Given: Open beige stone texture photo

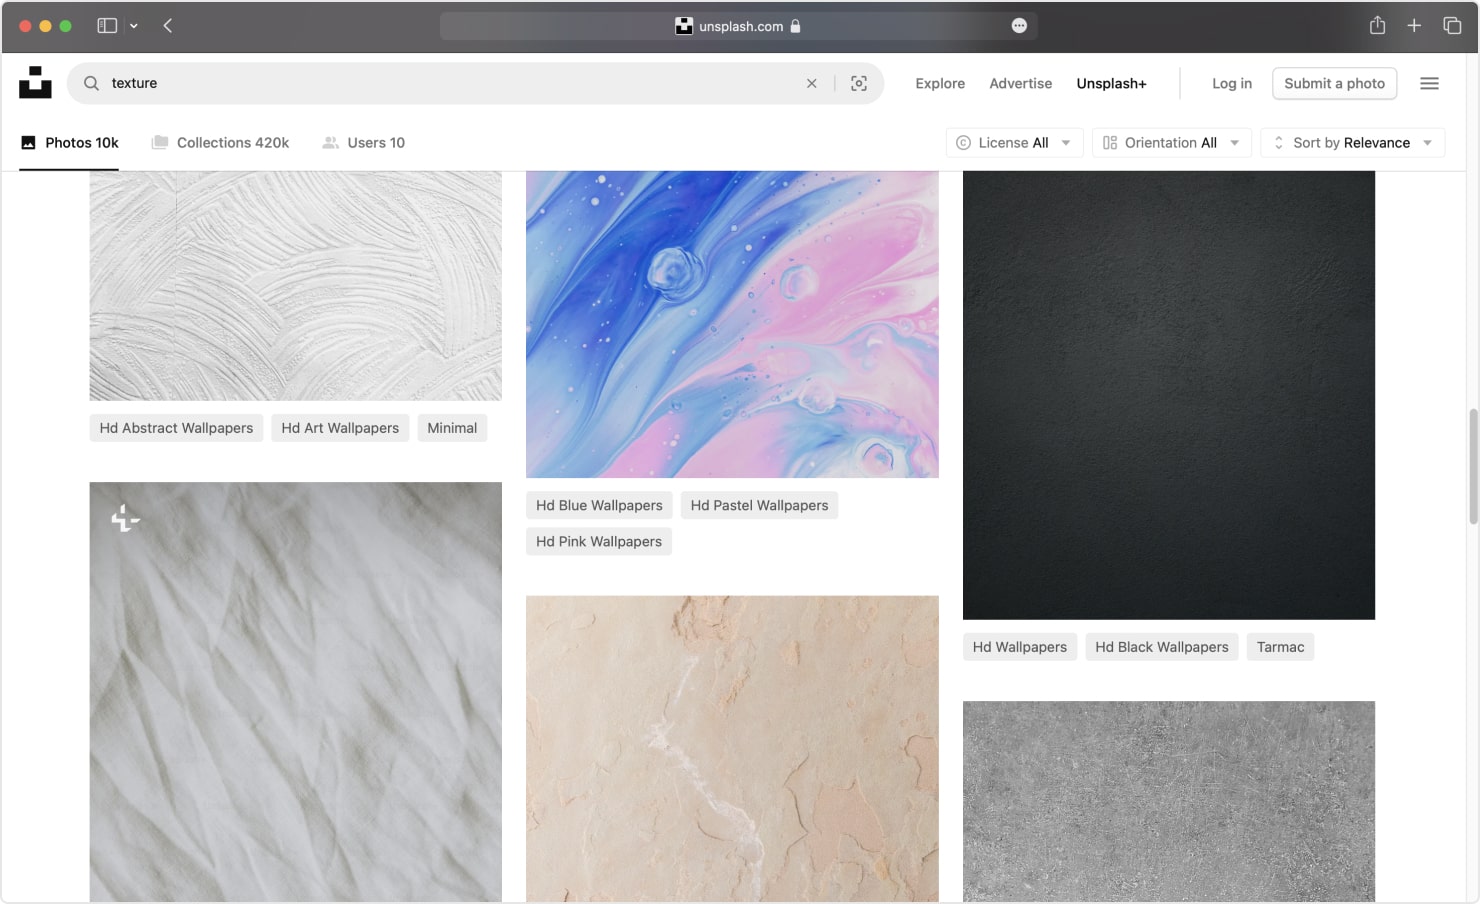Looking at the screenshot, I should click(x=732, y=749).
